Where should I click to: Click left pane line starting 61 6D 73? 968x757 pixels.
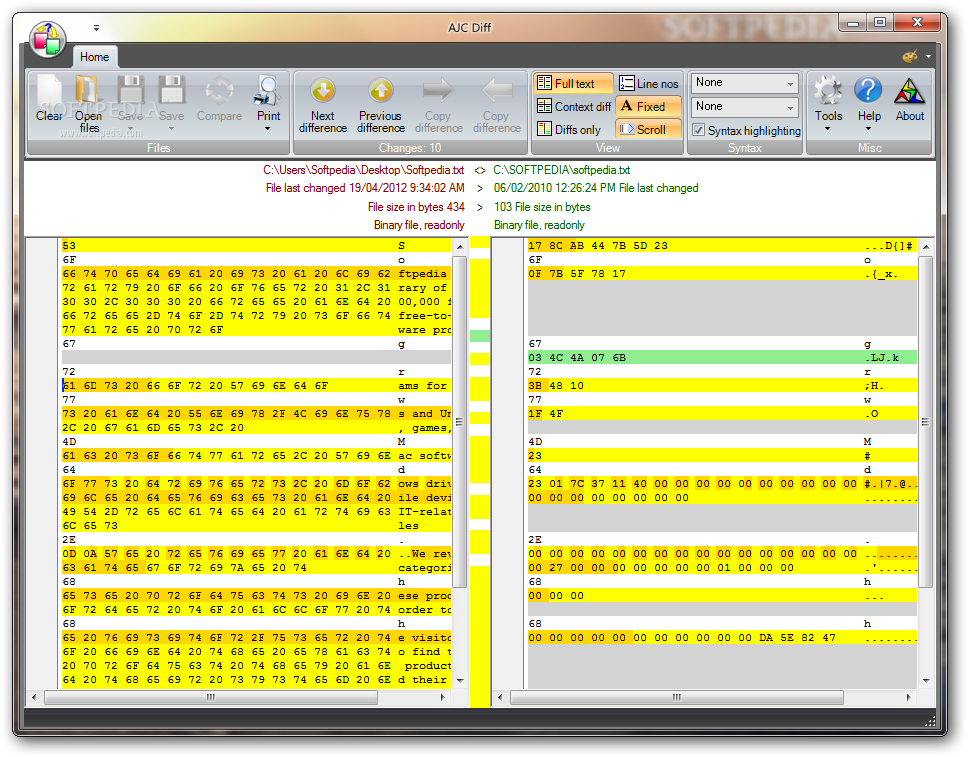pos(256,386)
